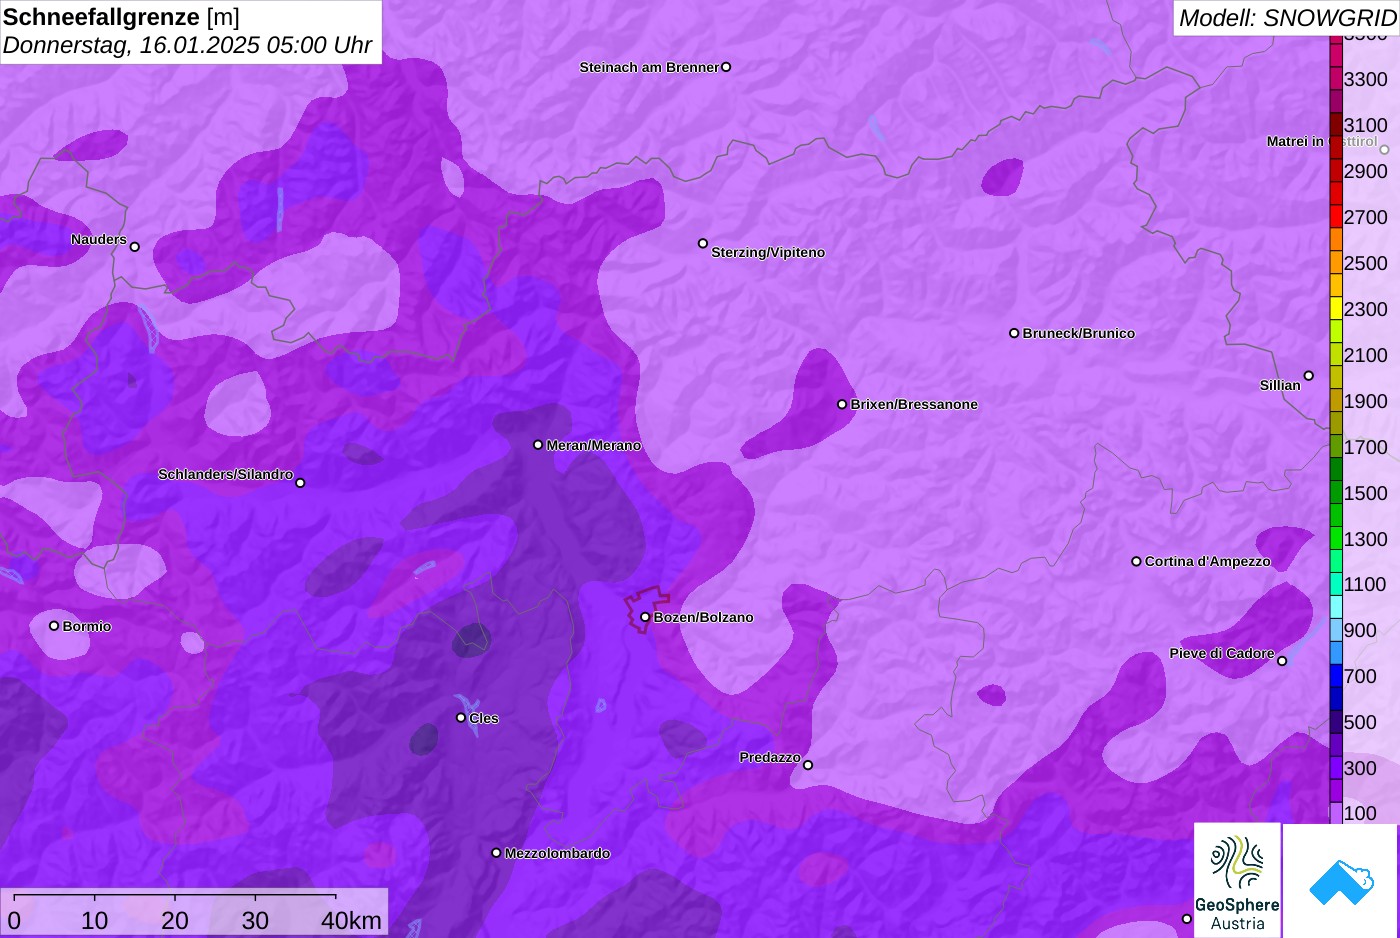Viewport: 1400px width, 938px height.
Task: Click the Sillian location marker dot
Action: pos(1308,376)
